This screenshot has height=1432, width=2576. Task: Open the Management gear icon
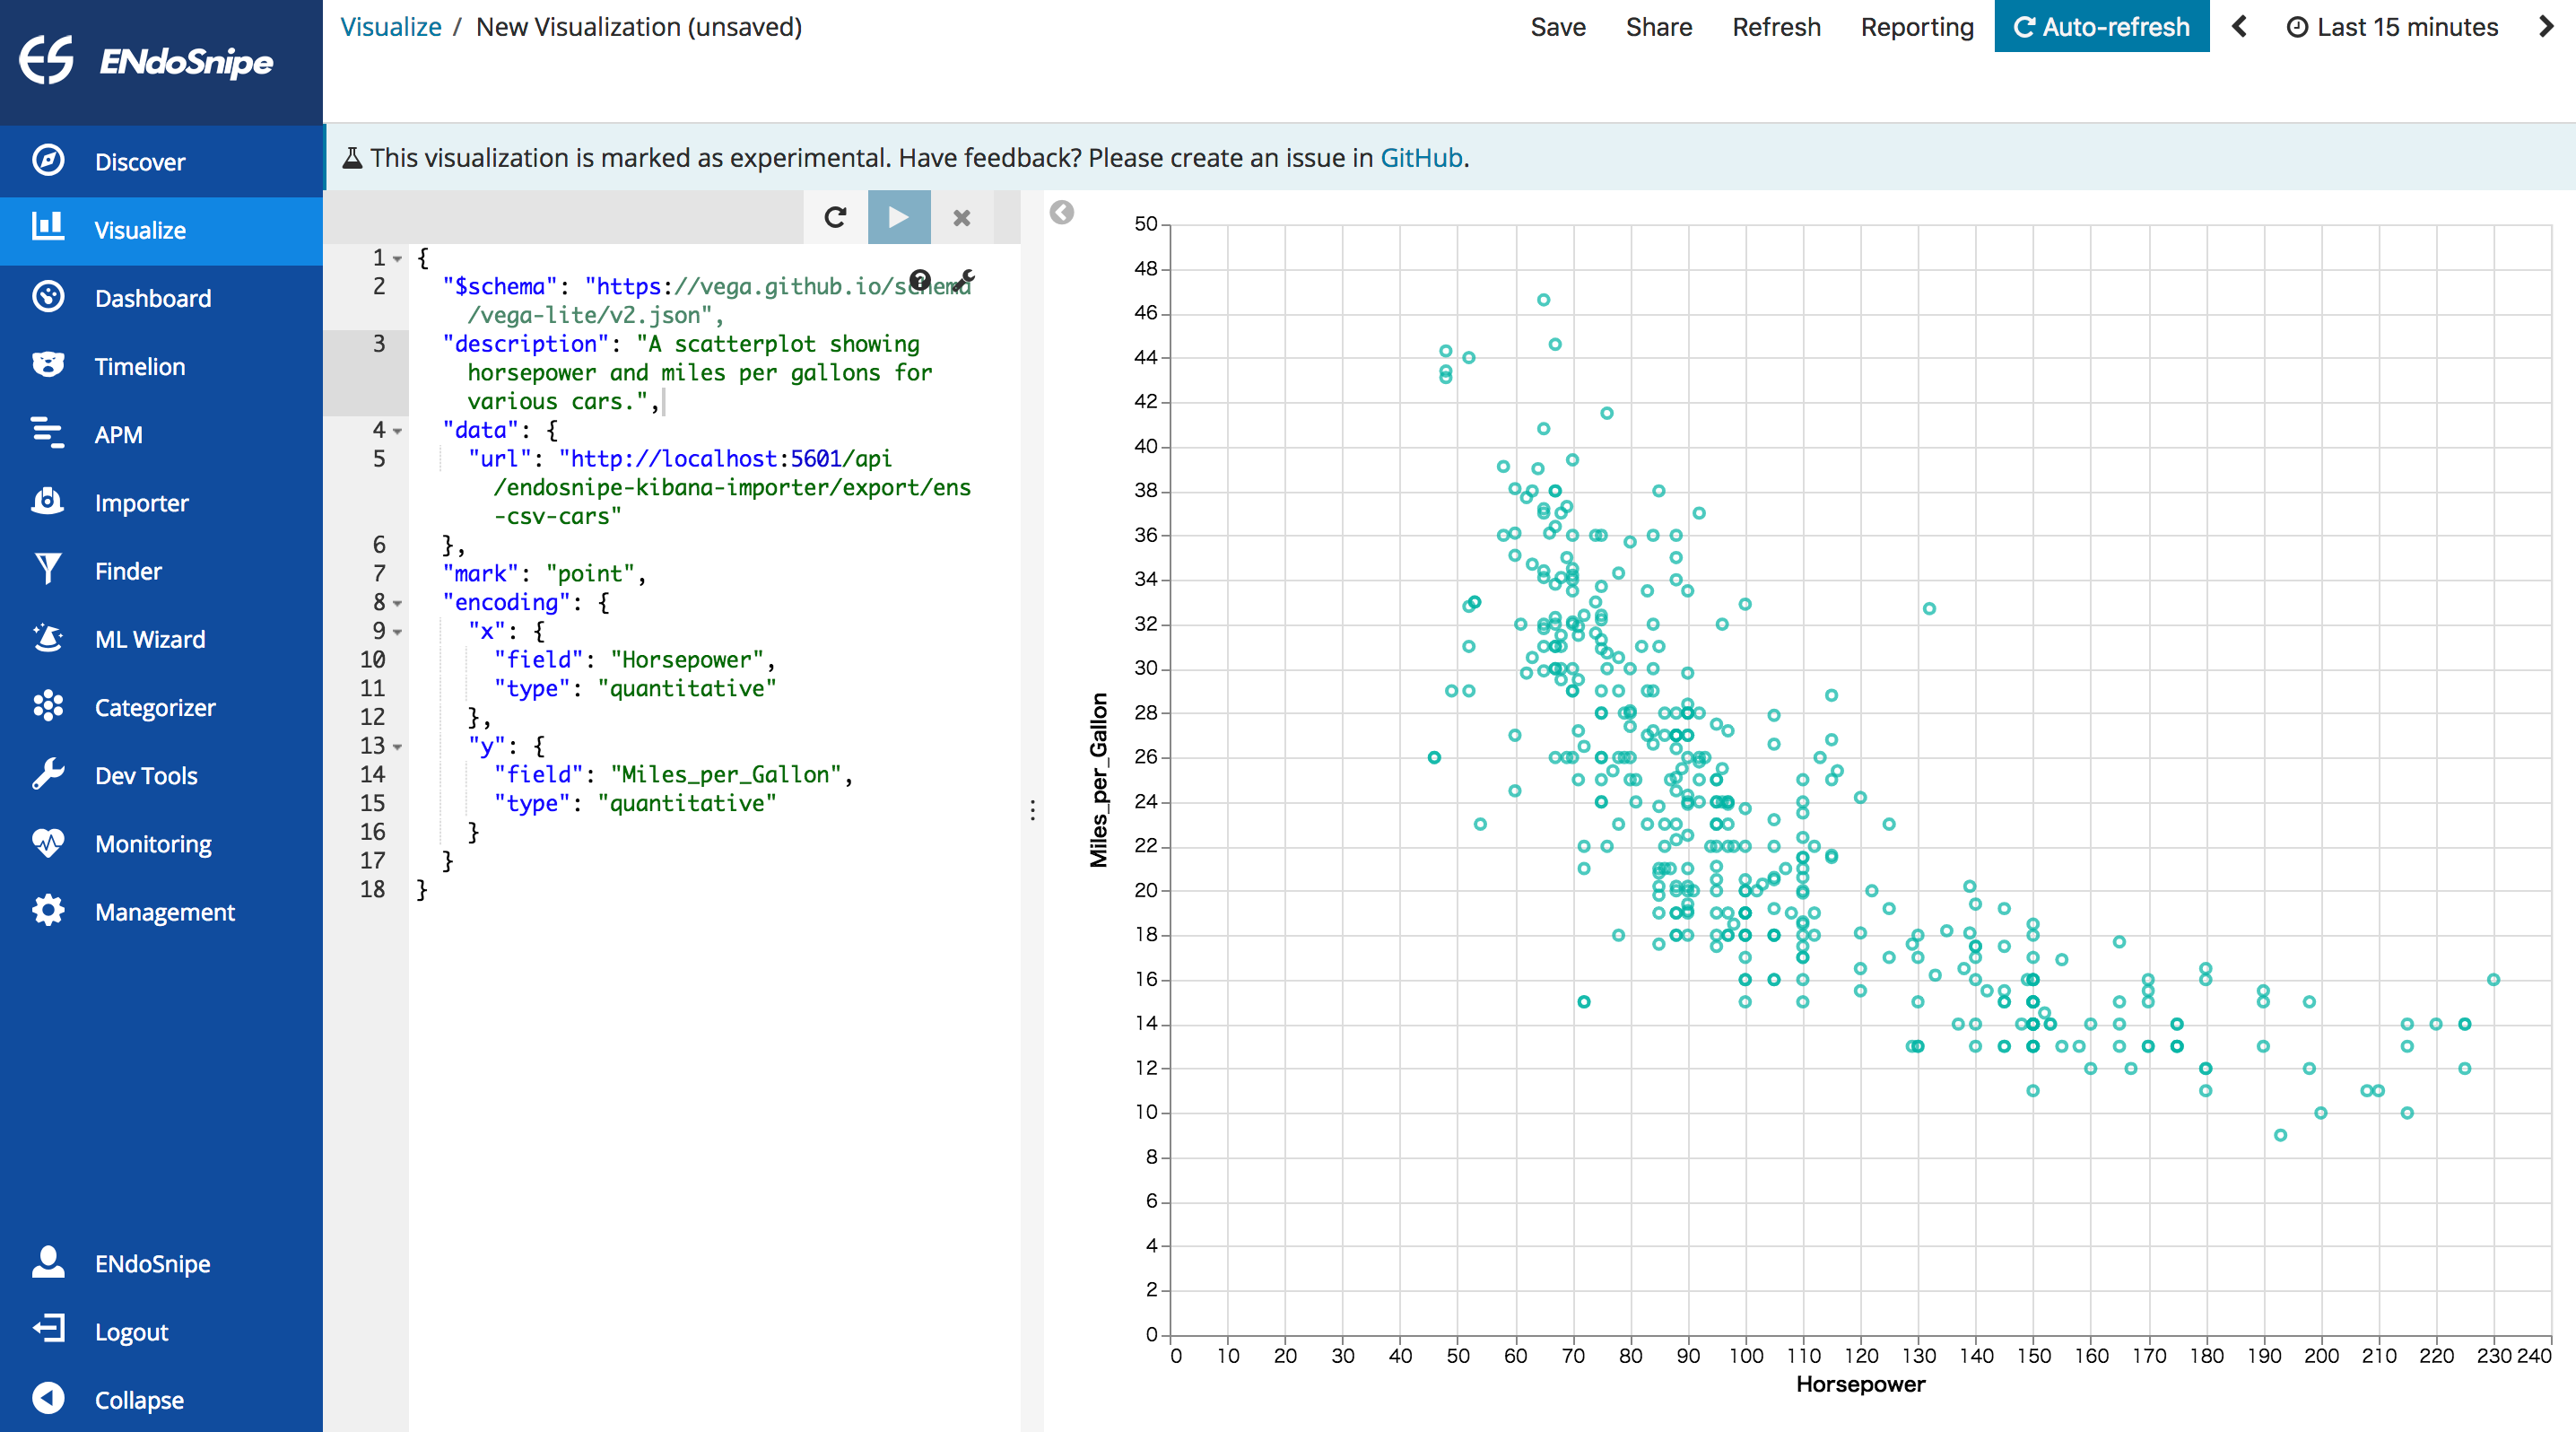pyautogui.click(x=48, y=910)
